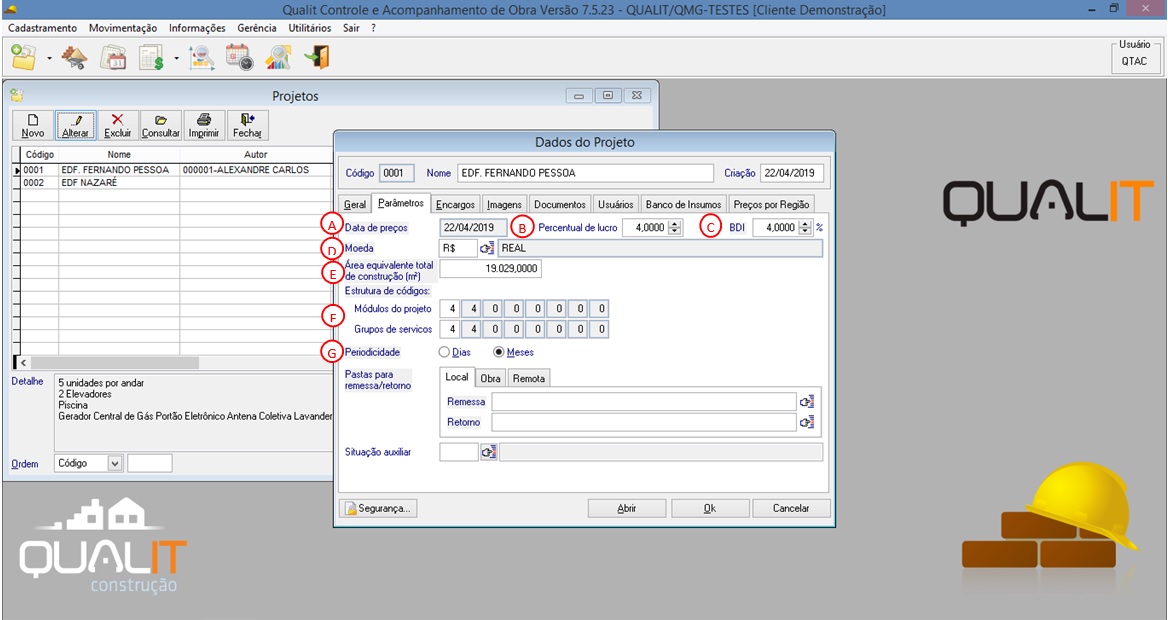Select the Remota folder tab
Viewport: 1168px width, 620px height.
(x=529, y=379)
